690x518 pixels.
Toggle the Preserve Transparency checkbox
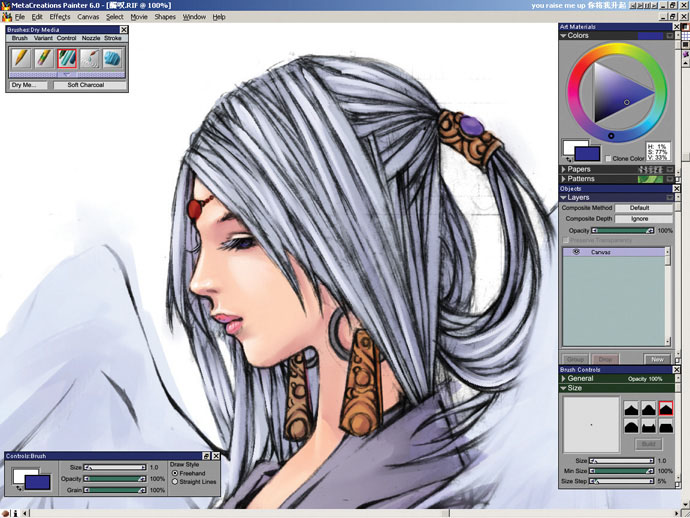click(566, 240)
